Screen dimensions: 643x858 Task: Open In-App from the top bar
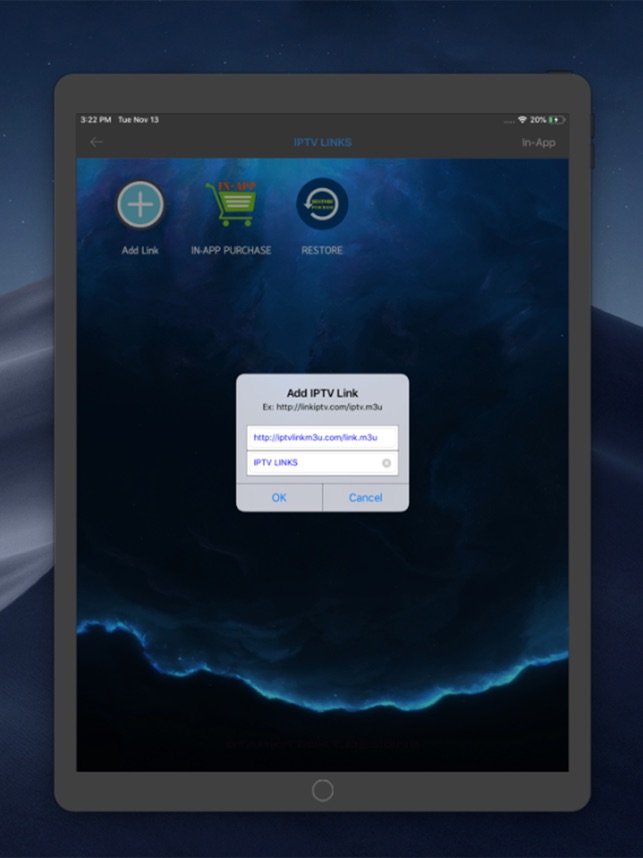(538, 143)
